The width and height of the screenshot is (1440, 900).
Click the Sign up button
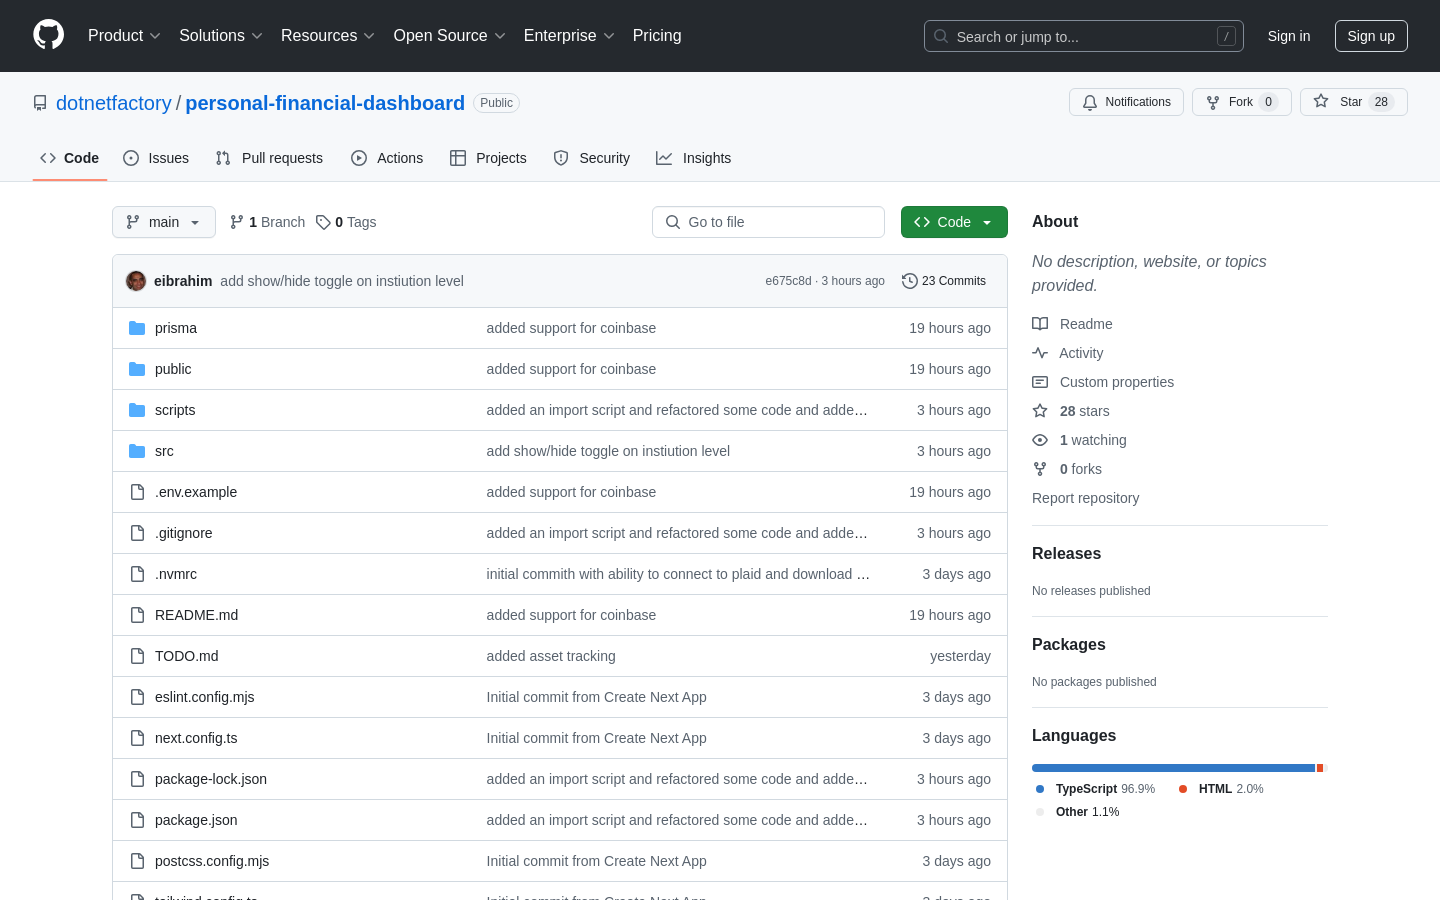click(x=1371, y=36)
